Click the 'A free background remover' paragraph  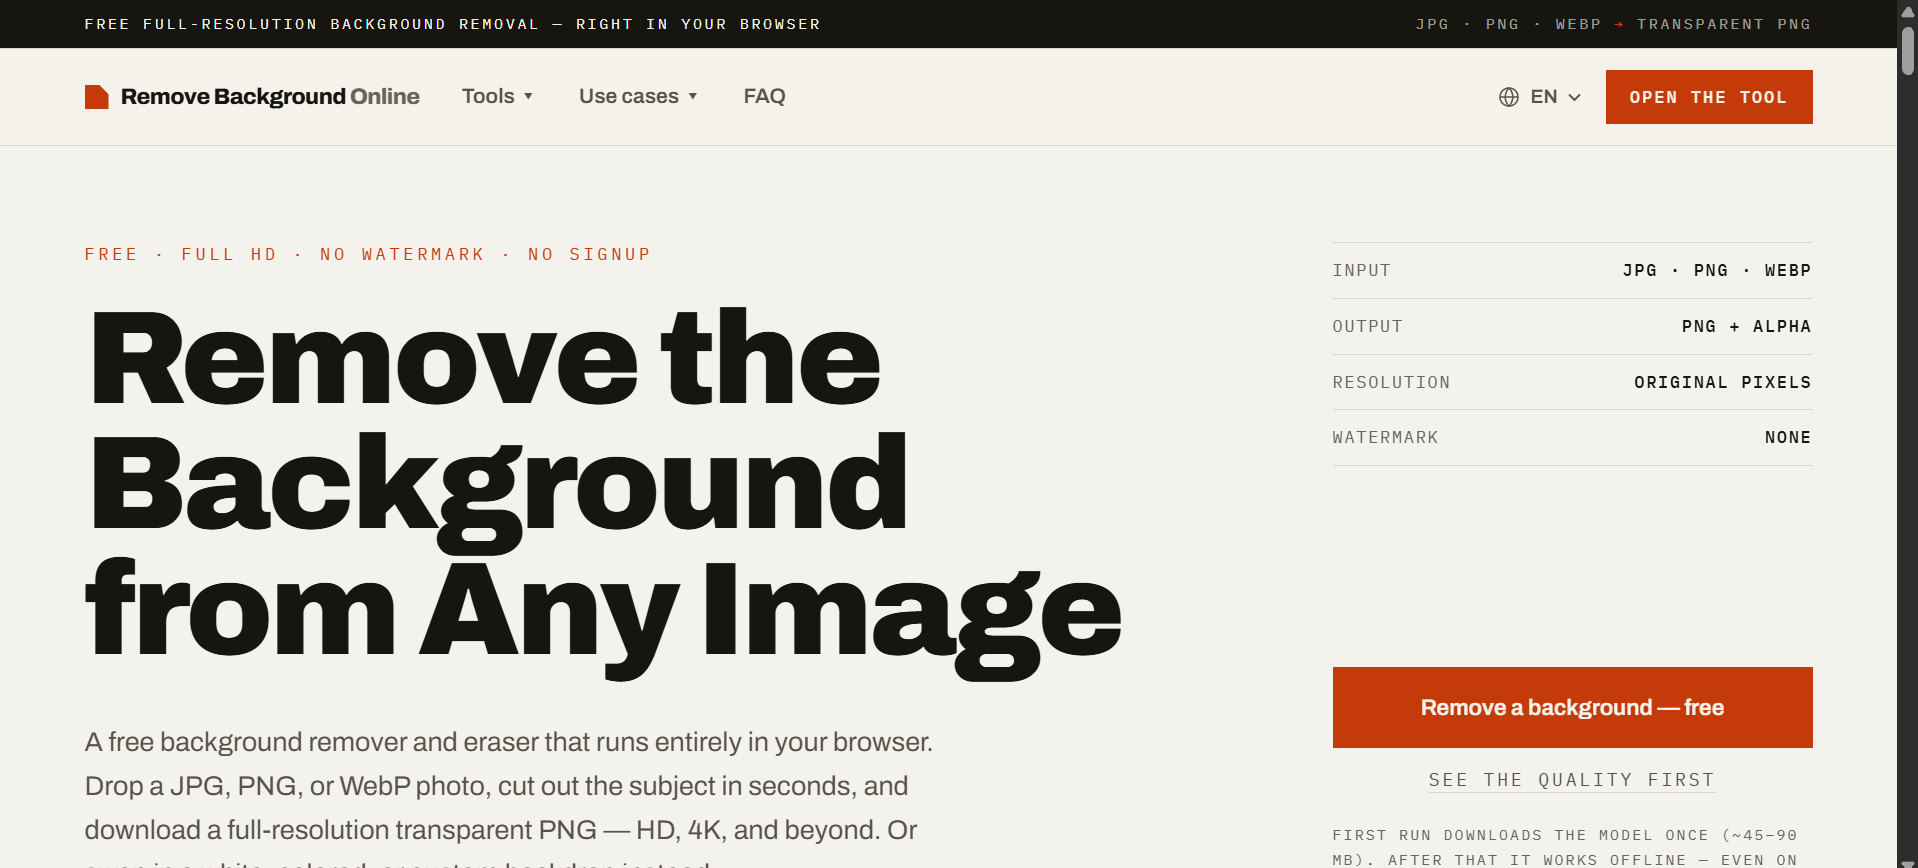coord(509,800)
